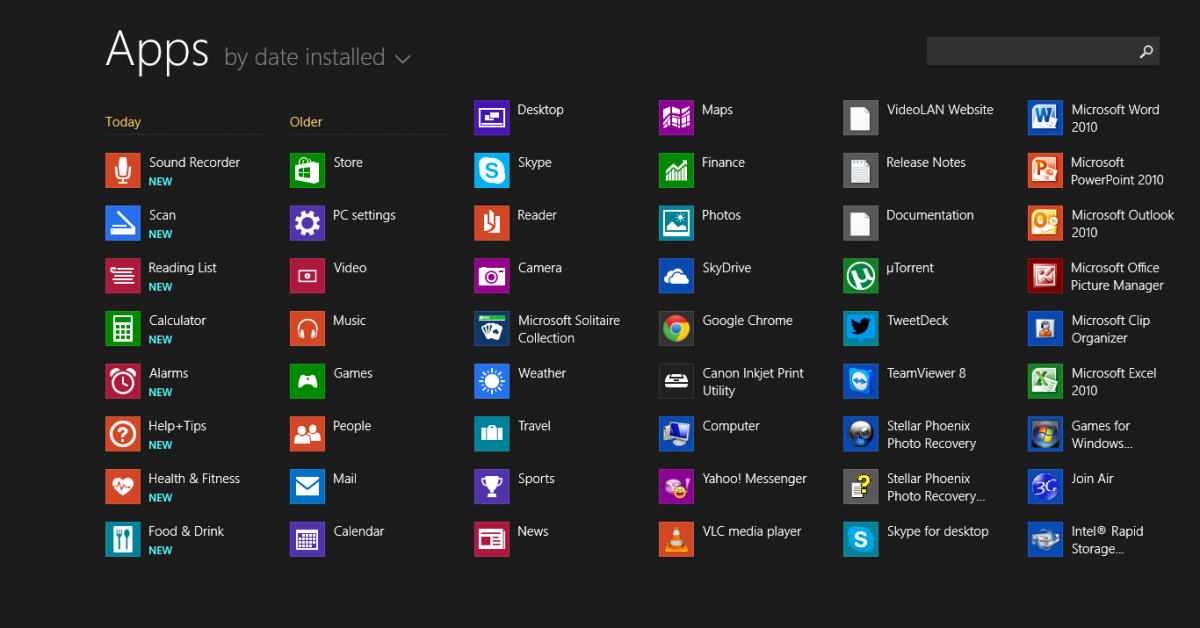Open VLC media player cone icon
Viewport: 1200px width, 628px height.
(676, 539)
